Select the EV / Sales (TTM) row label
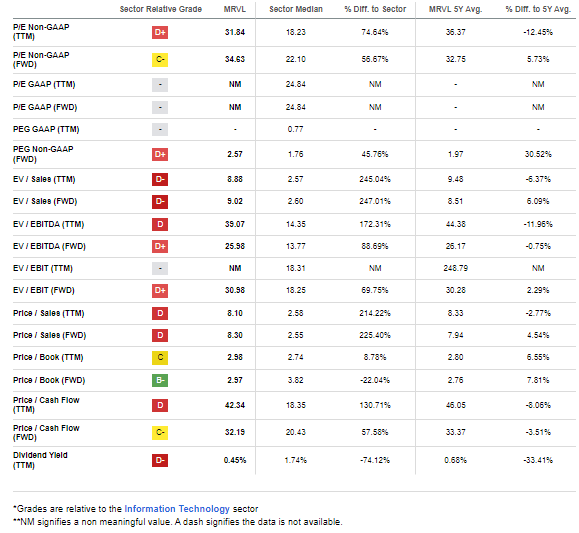 coord(44,180)
